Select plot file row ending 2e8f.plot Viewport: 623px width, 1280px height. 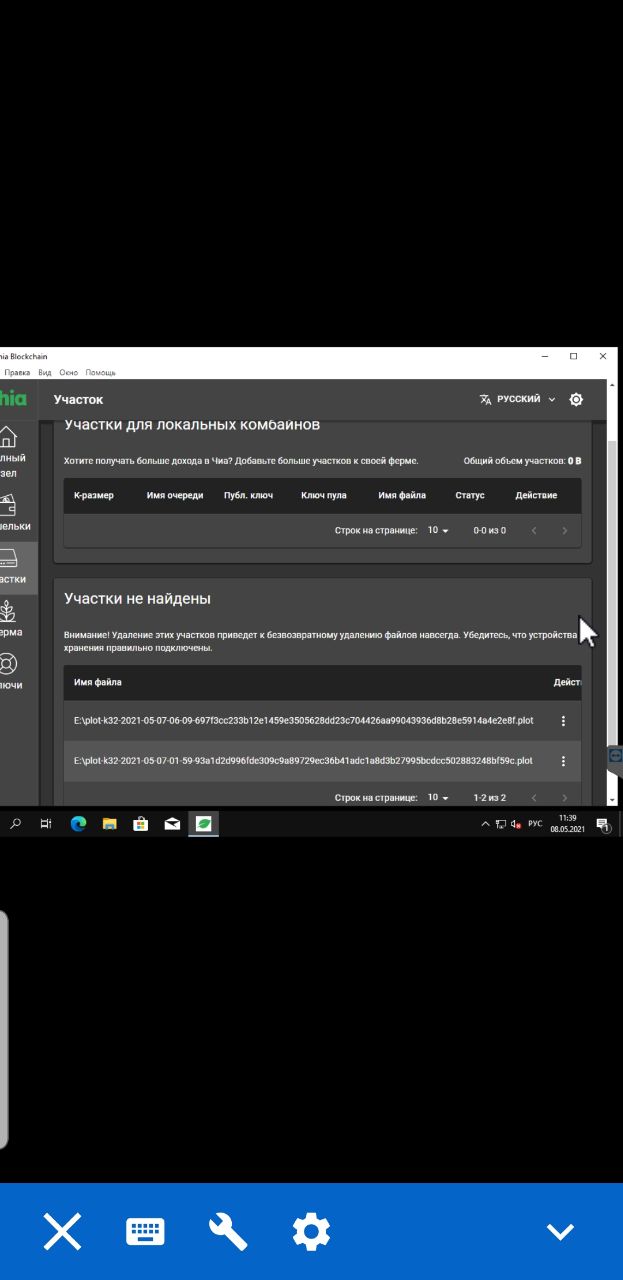(322, 721)
